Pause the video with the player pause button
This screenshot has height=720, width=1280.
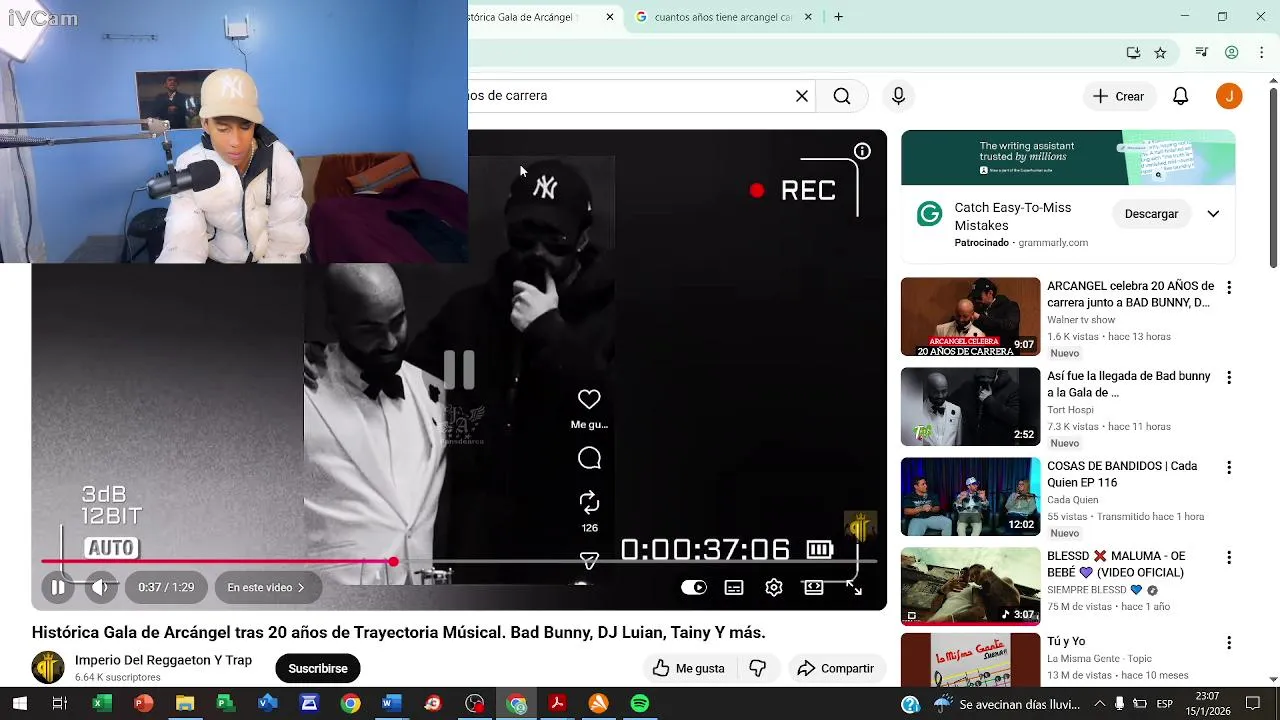point(58,587)
